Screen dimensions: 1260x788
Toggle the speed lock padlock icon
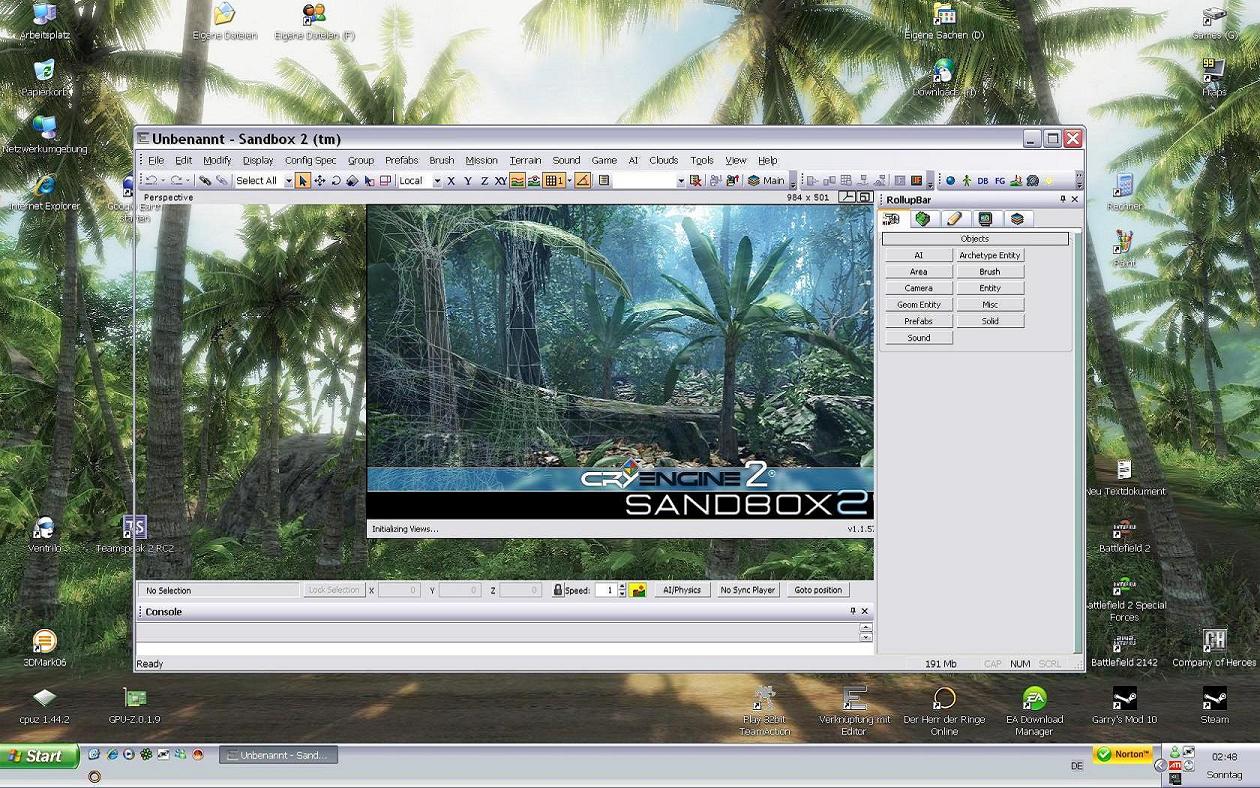click(558, 590)
